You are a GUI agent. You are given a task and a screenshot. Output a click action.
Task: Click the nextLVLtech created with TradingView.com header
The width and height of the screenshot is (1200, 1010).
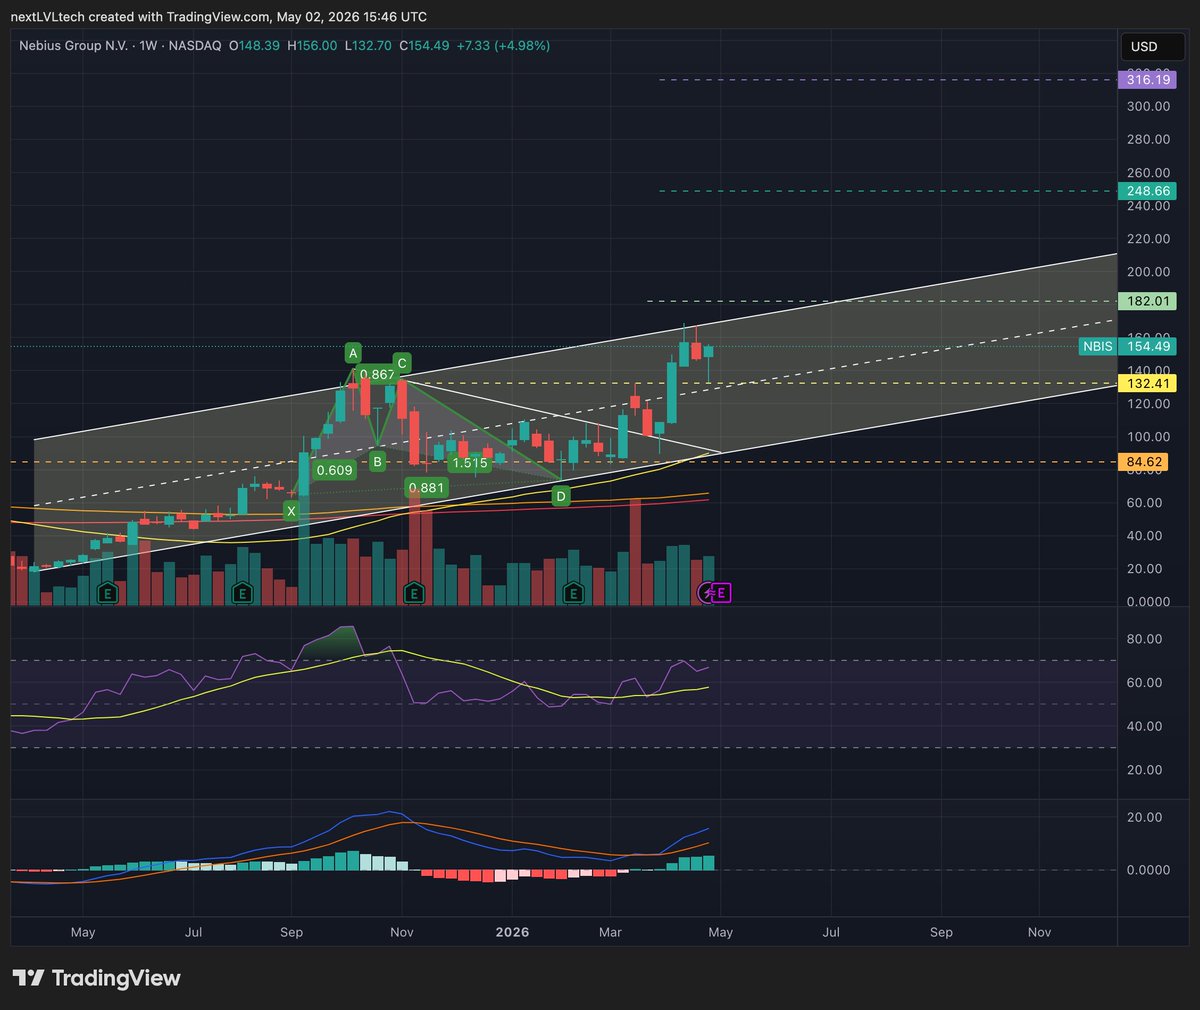click(219, 17)
